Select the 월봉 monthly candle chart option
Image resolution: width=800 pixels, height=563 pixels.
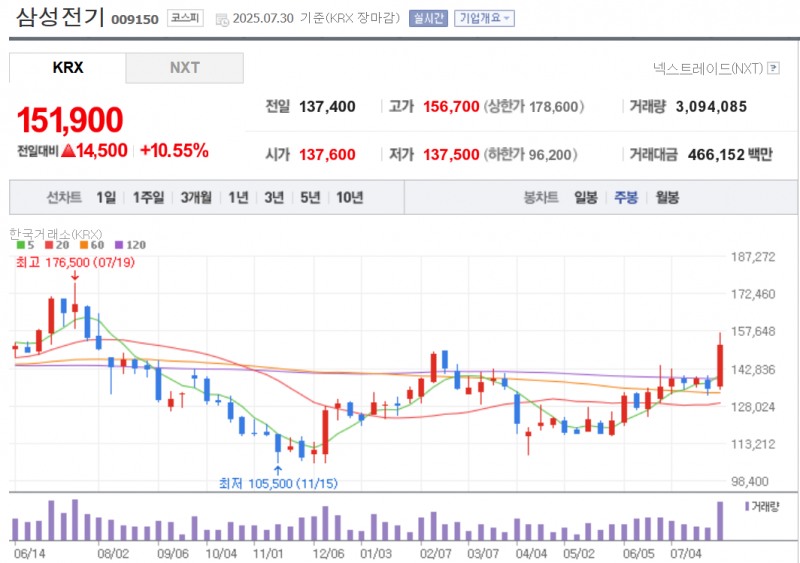[x=667, y=198]
